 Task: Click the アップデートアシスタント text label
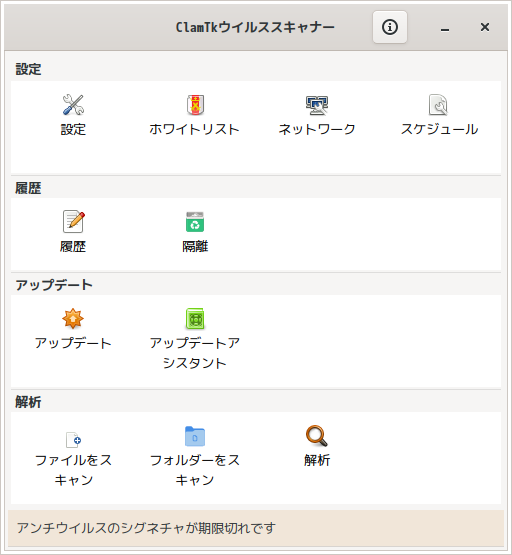(195, 353)
